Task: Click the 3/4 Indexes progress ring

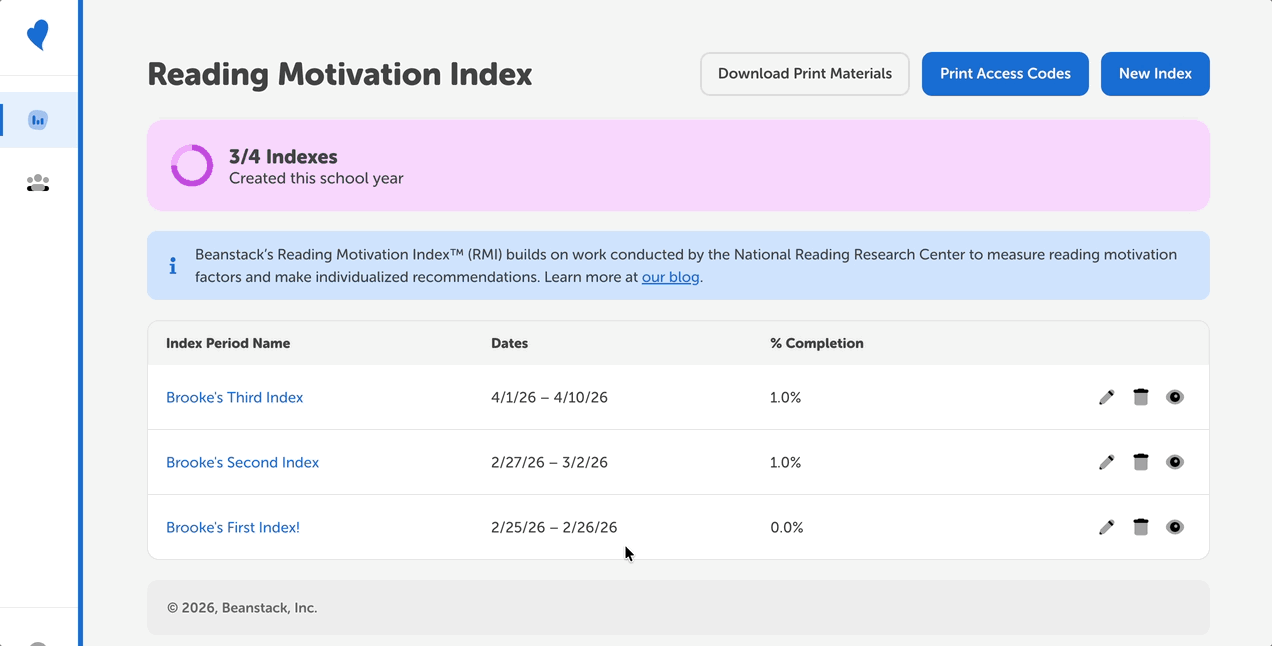Action: 192,166
